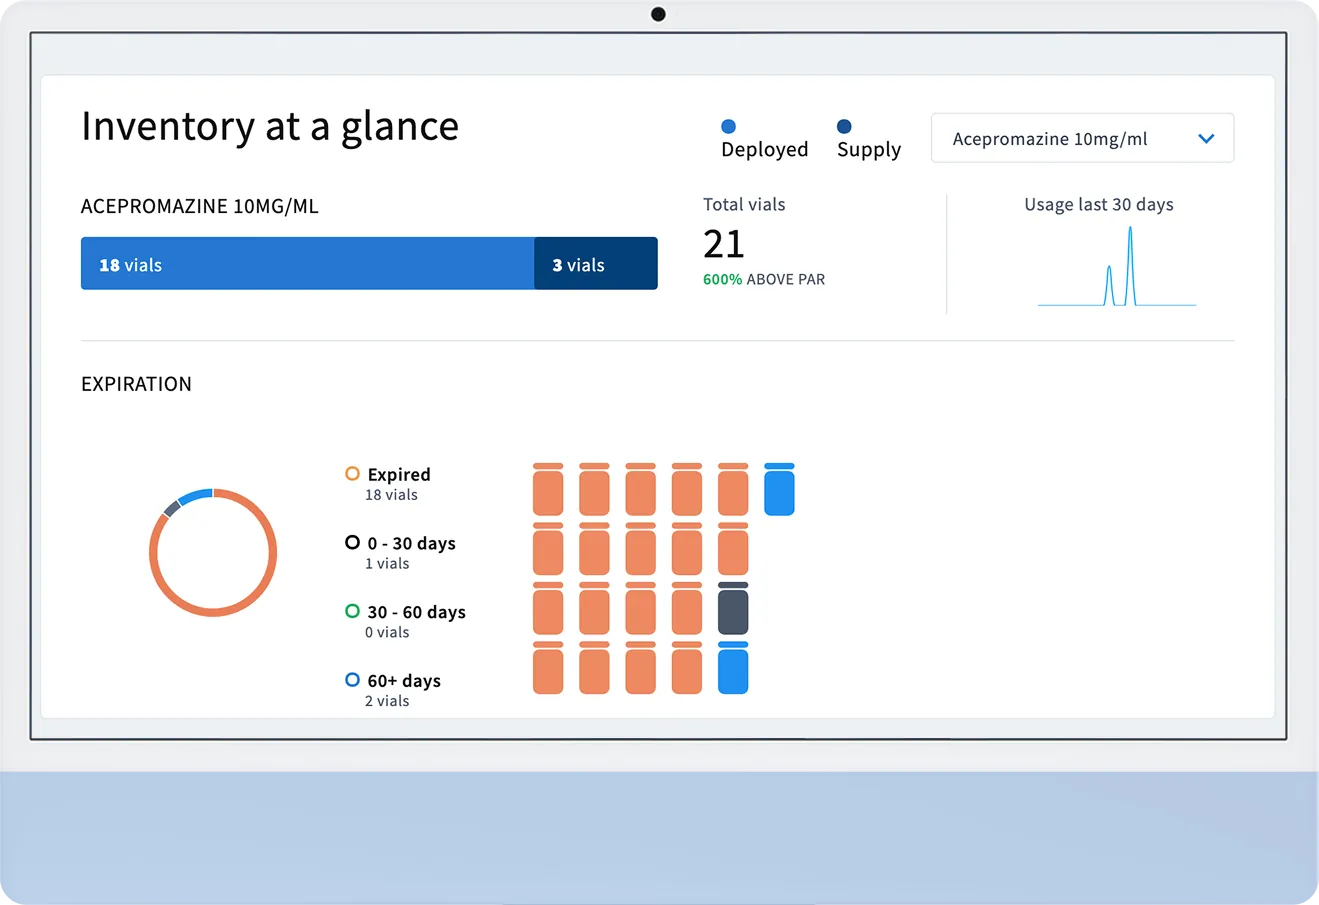Image resolution: width=1319 pixels, height=905 pixels.
Task: Toggle the Supply legend dot
Action: 844,126
